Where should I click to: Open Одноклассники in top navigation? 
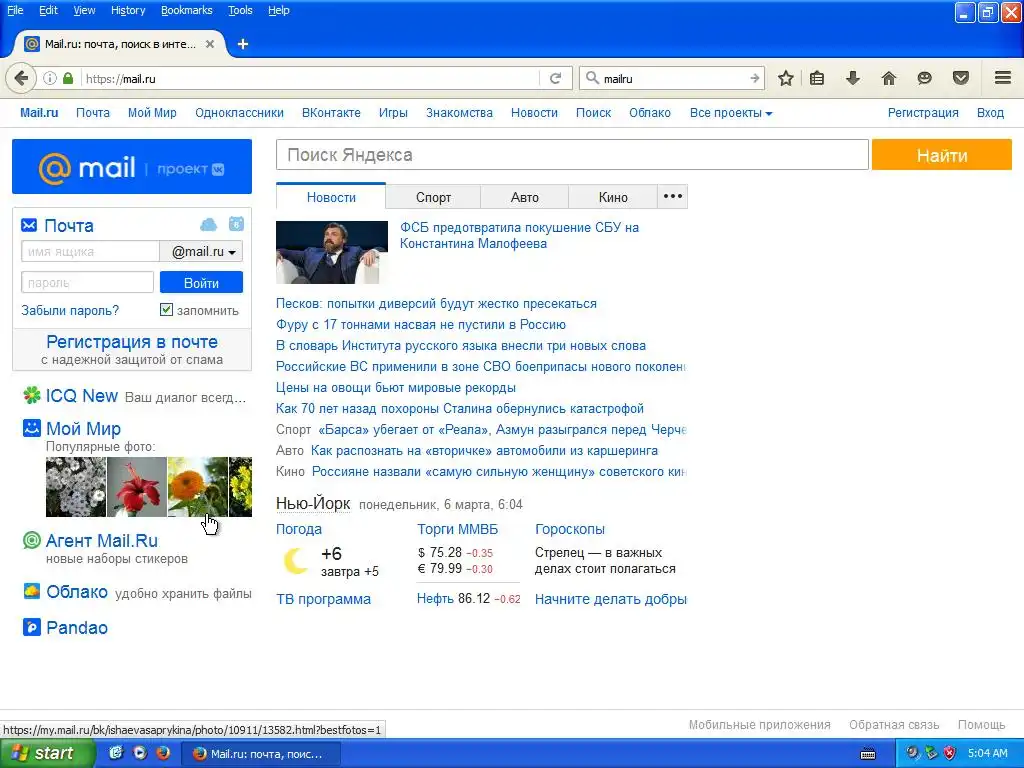(239, 113)
